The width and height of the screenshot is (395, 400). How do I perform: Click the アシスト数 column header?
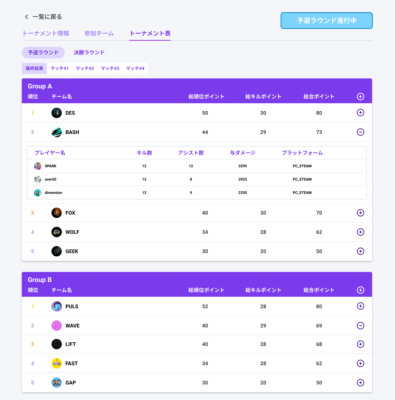coord(191,153)
